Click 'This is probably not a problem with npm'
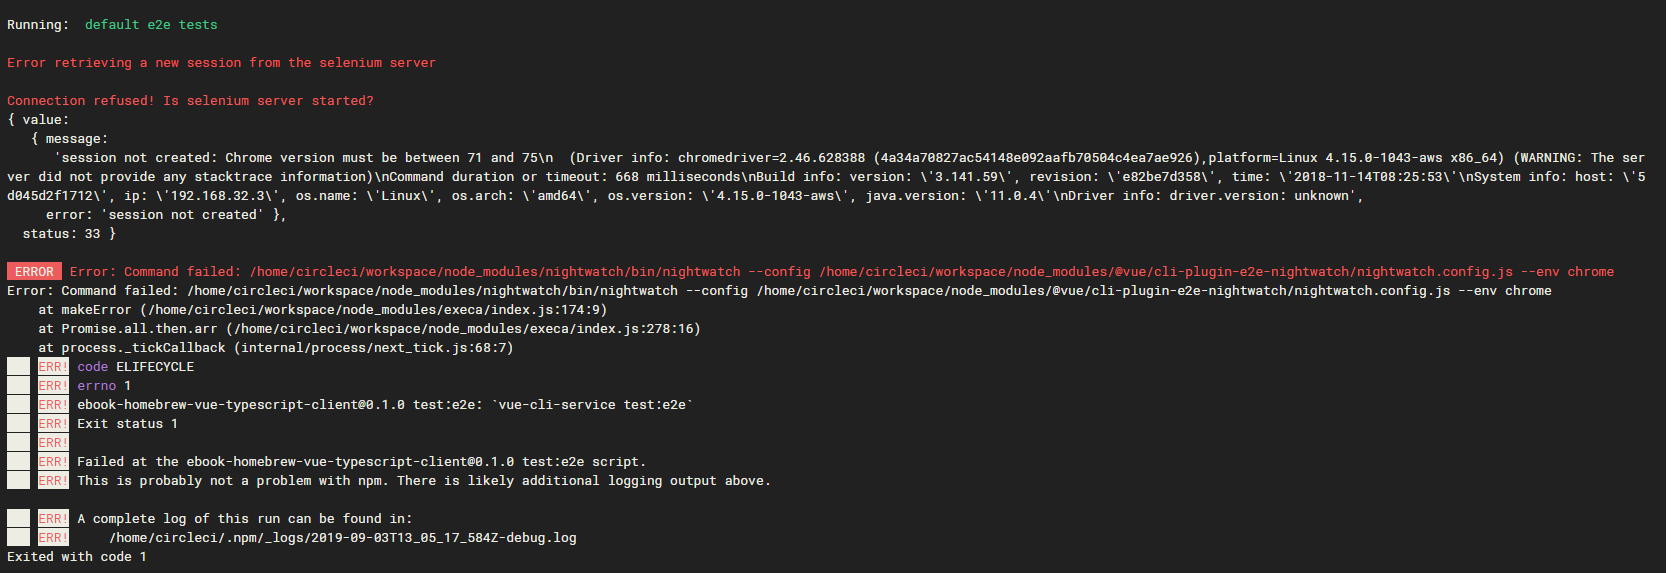 (232, 481)
